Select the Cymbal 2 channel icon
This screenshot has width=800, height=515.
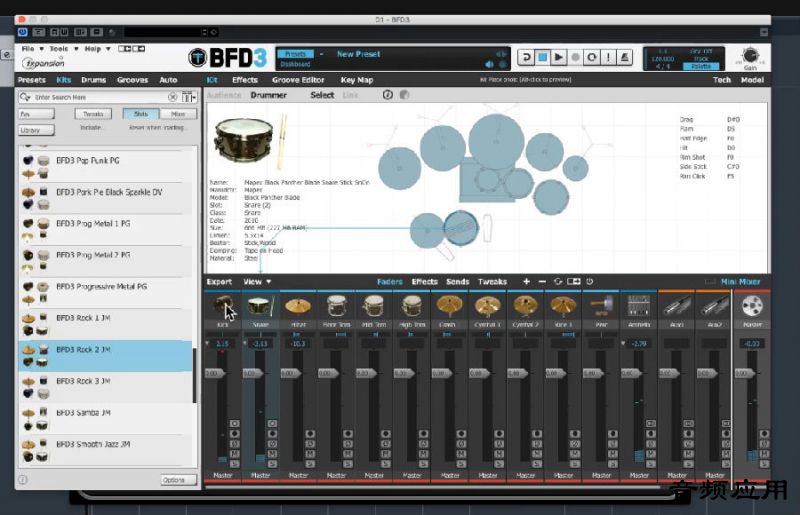click(526, 306)
